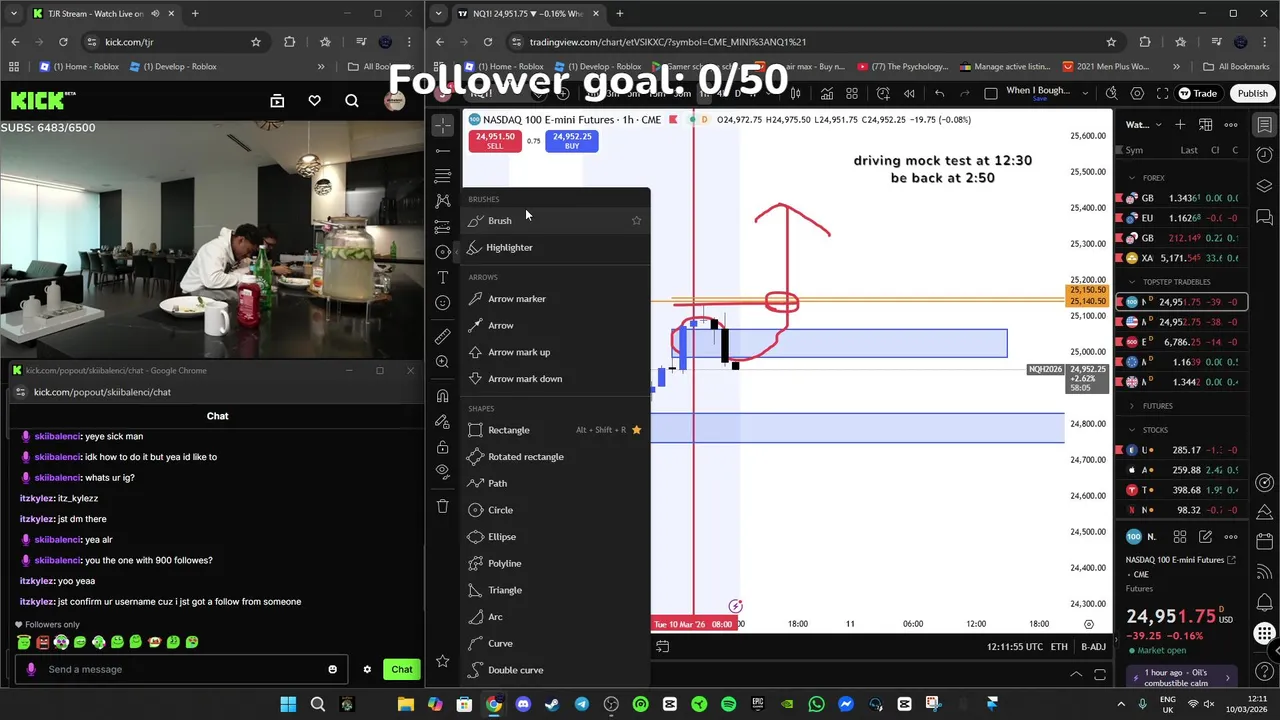Image resolution: width=1280 pixels, height=720 pixels.
Task: Open the go-to-date calendar icon
Action: [x=662, y=647]
